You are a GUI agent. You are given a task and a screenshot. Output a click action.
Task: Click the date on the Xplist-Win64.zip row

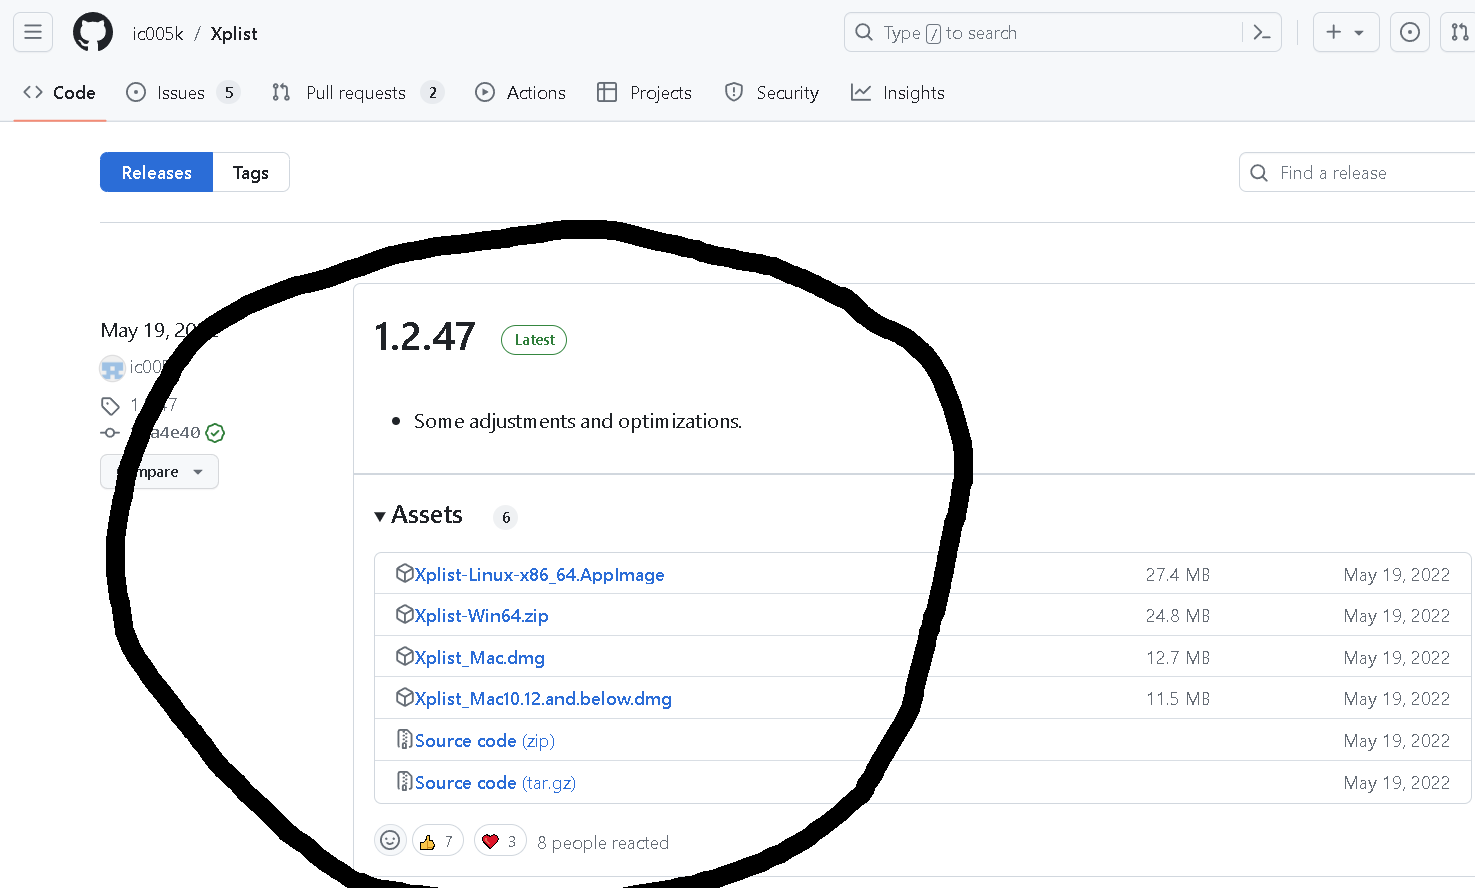(1397, 616)
